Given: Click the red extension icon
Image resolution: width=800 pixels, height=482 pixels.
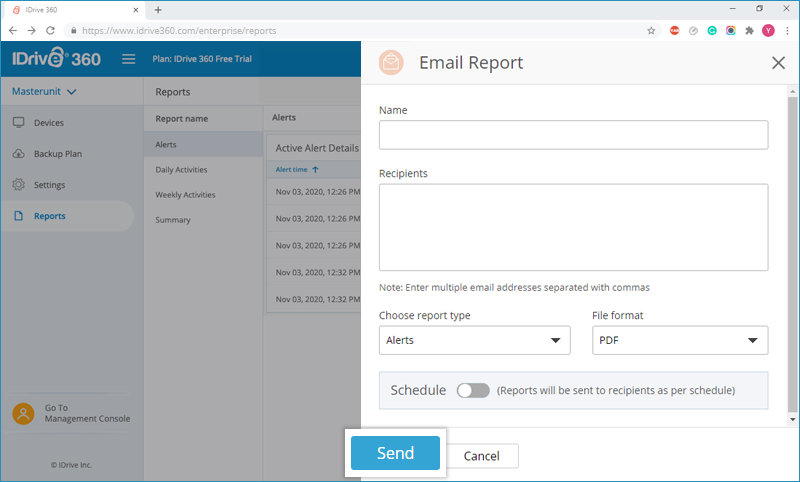Looking at the screenshot, I should point(674,31).
